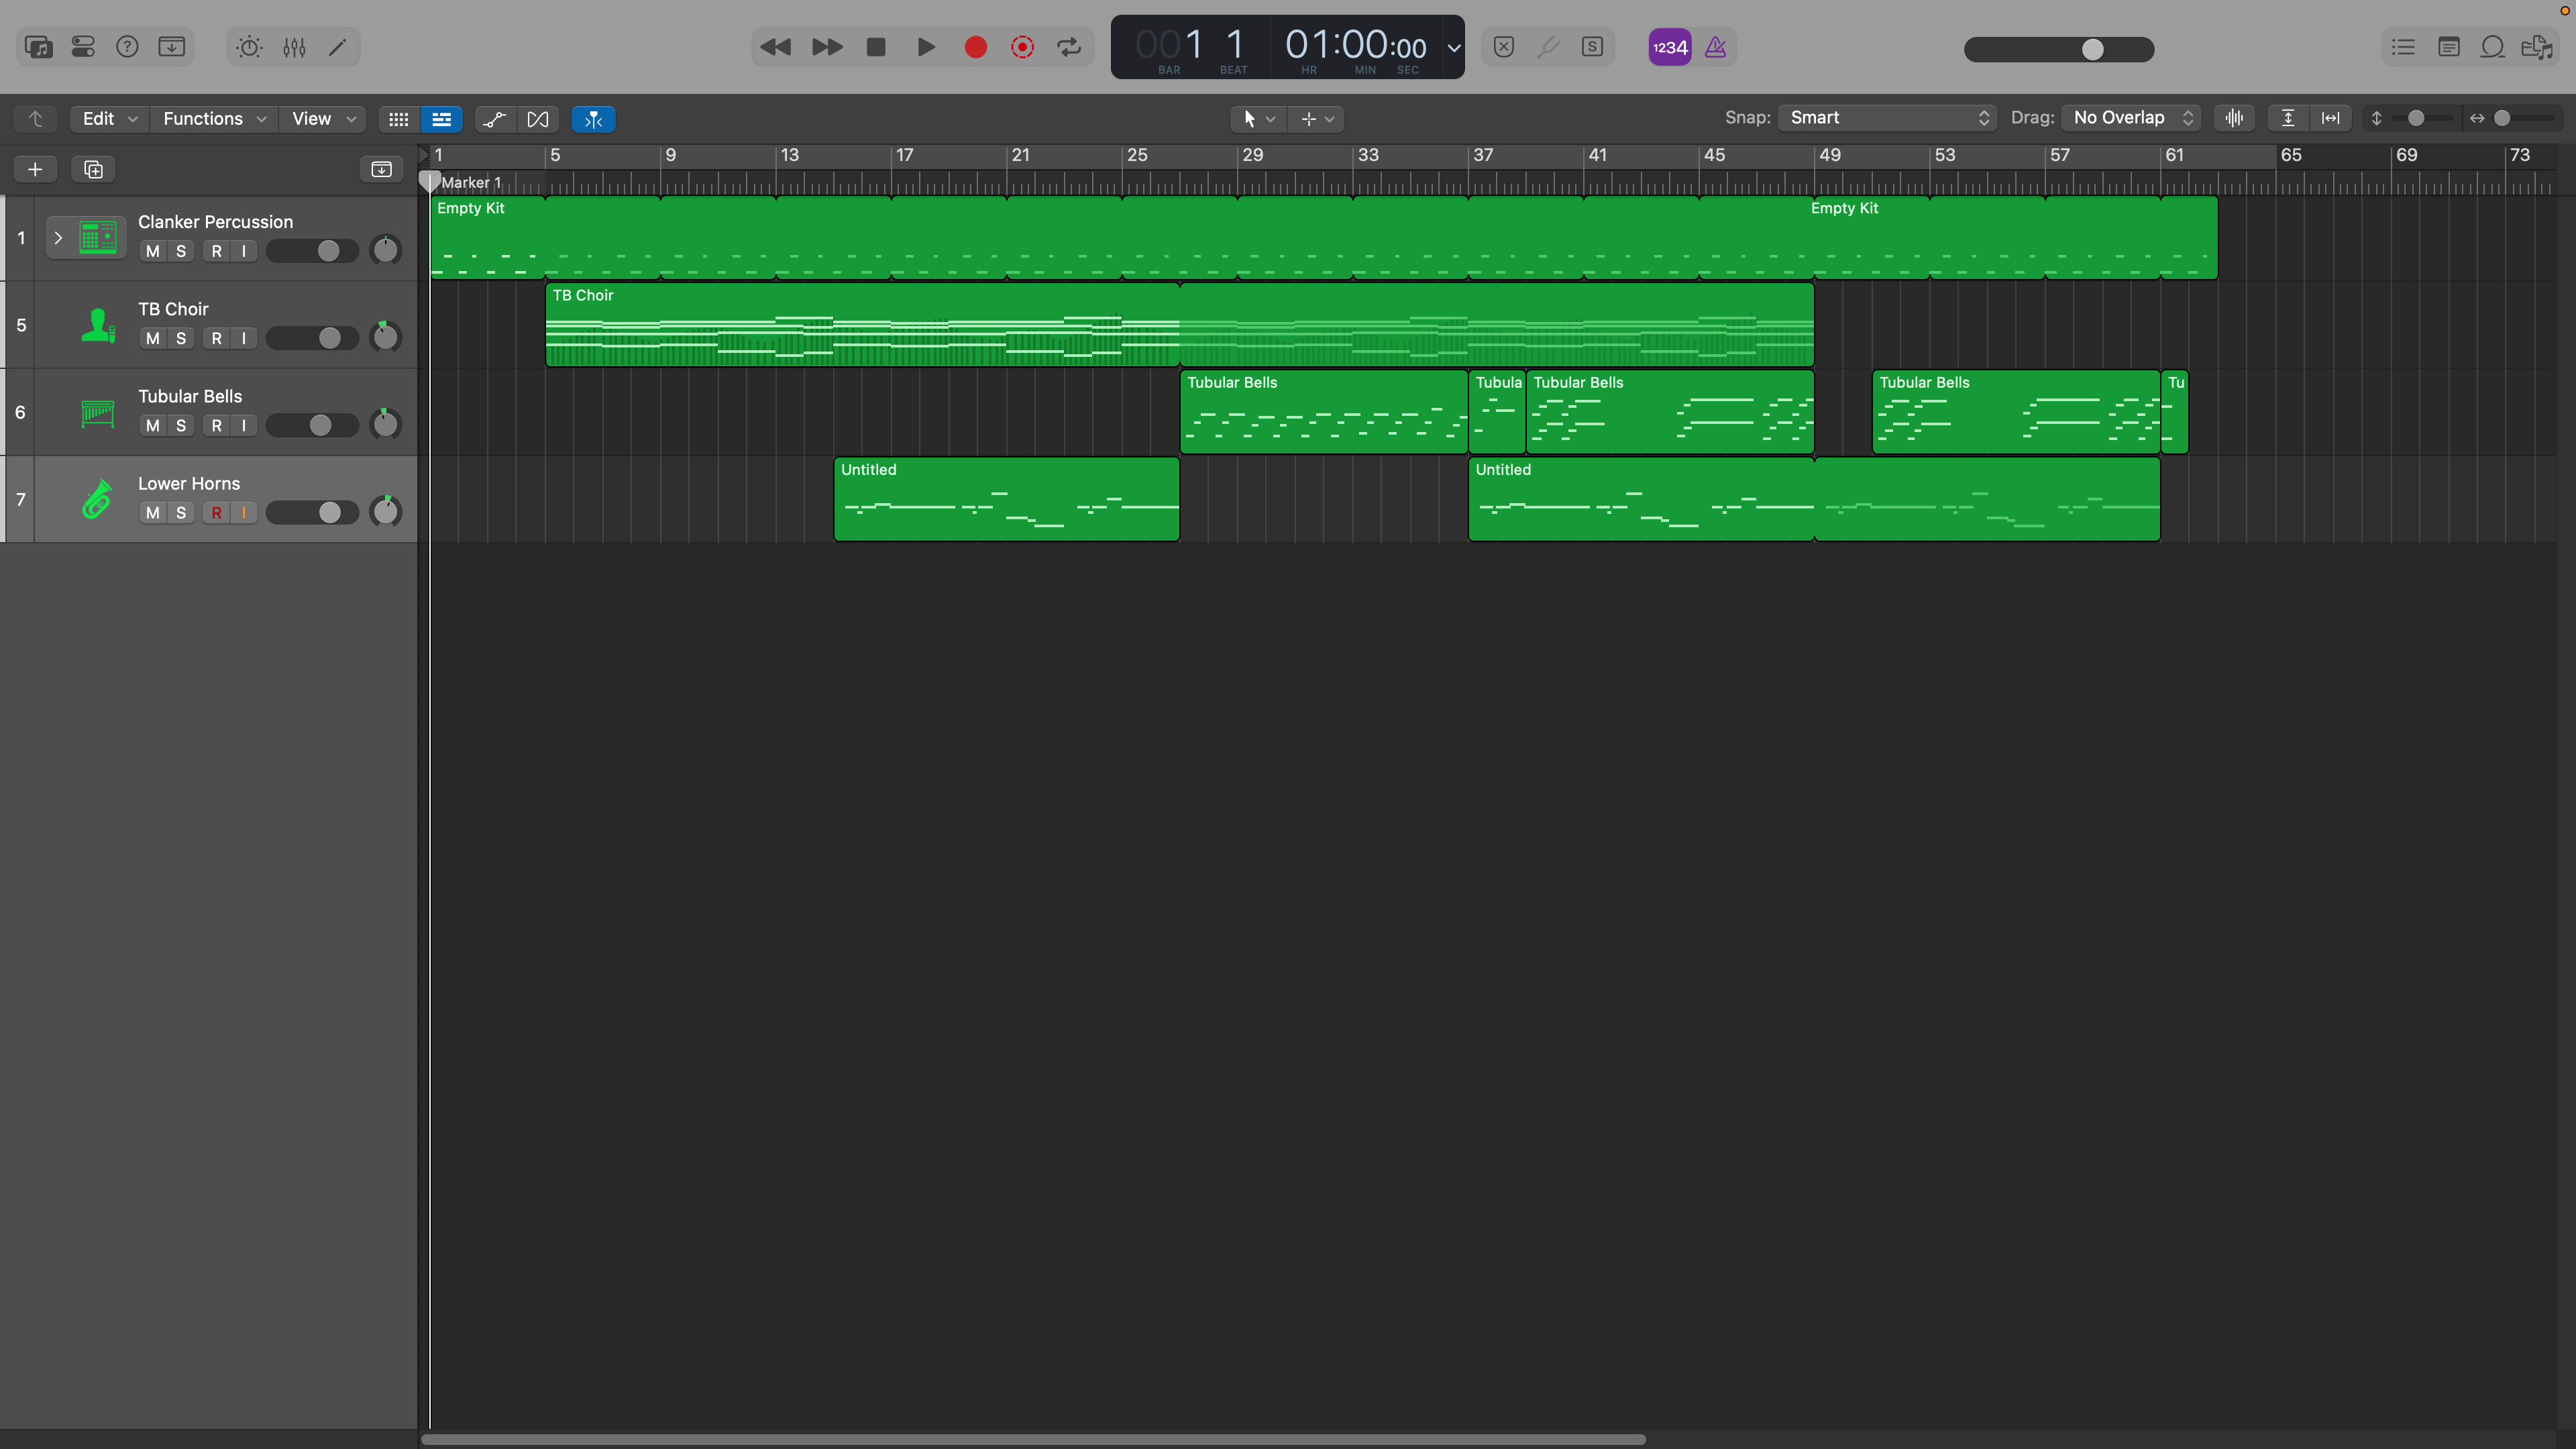2576x1449 pixels.
Task: Click the Duplicate Track button
Action: point(93,169)
